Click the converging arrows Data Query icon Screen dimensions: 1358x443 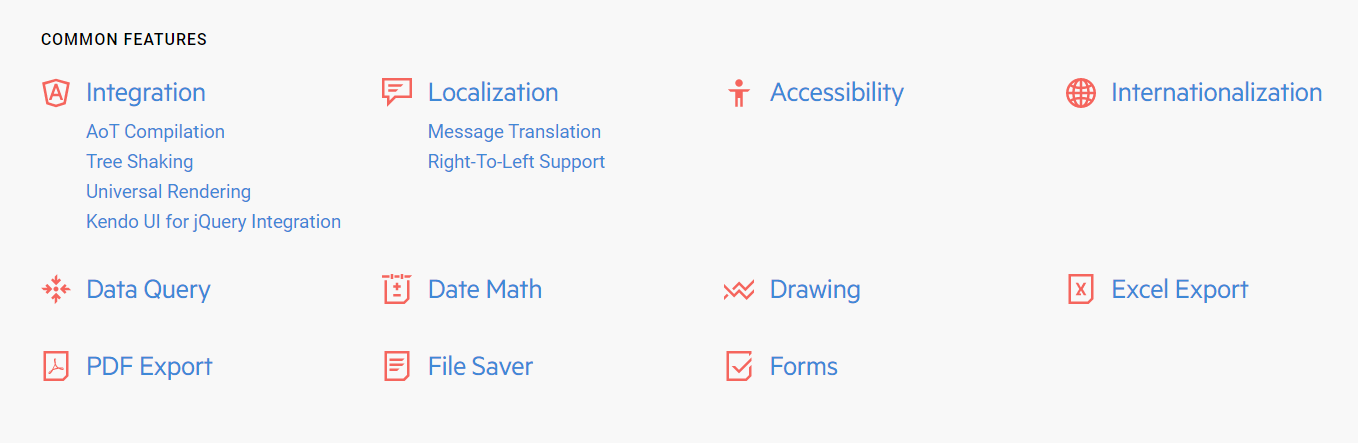coord(56,290)
